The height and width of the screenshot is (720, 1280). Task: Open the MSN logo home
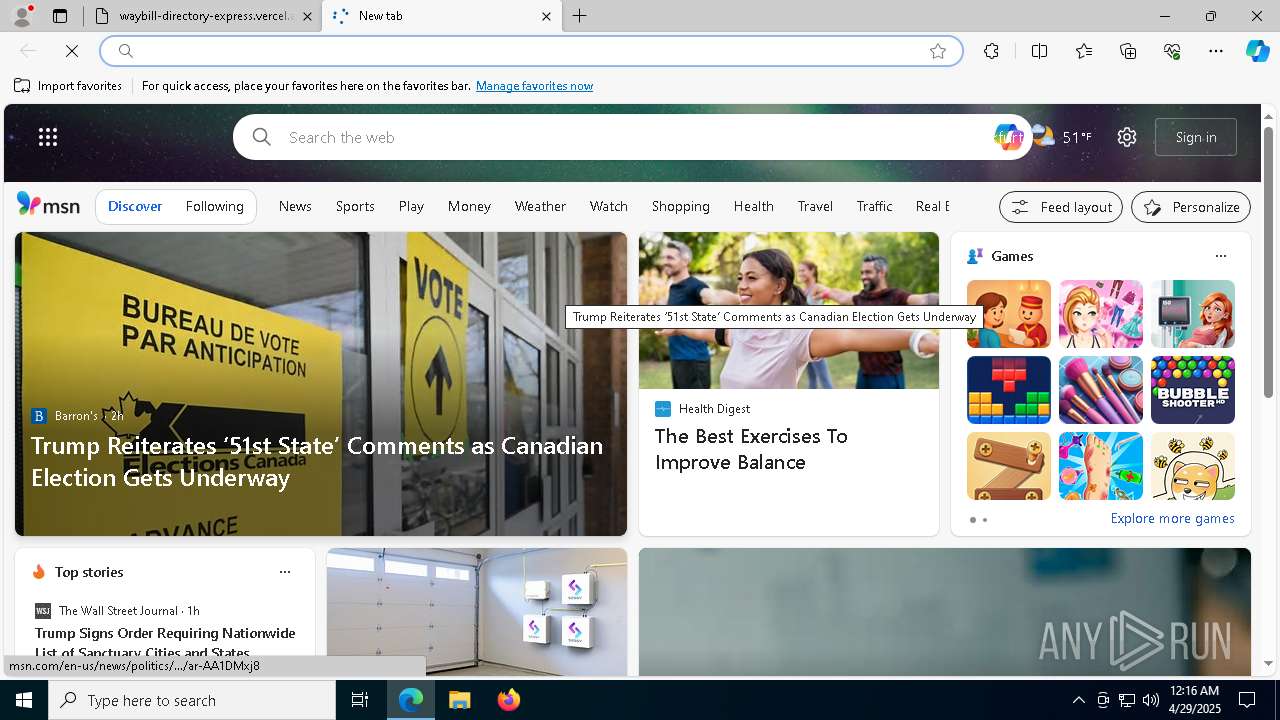tap(48, 205)
